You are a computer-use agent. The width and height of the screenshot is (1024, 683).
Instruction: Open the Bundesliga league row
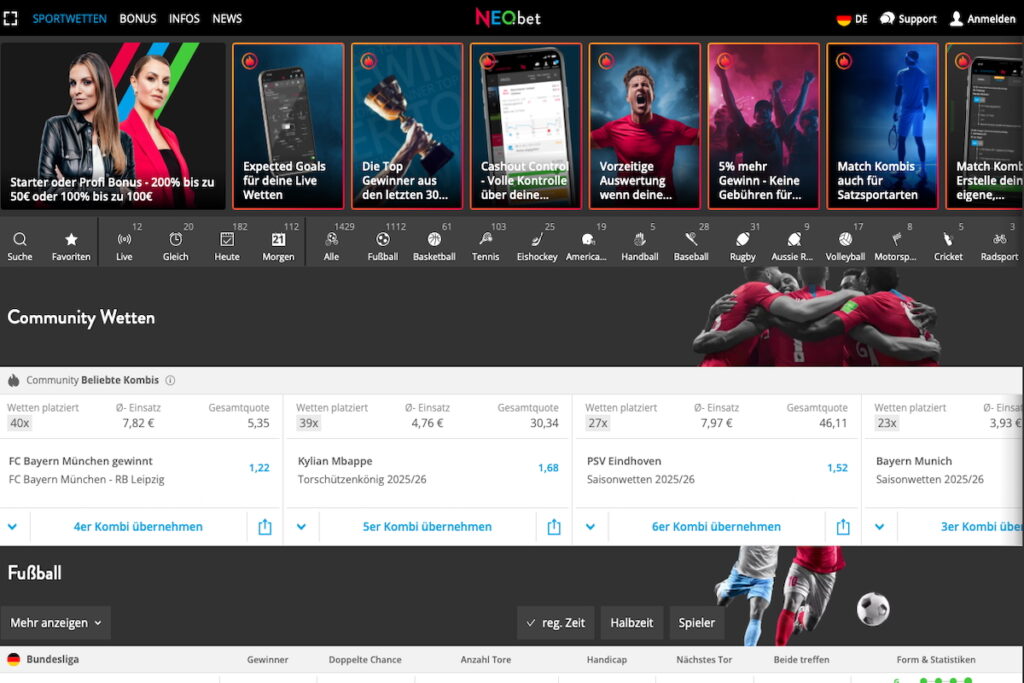point(52,659)
